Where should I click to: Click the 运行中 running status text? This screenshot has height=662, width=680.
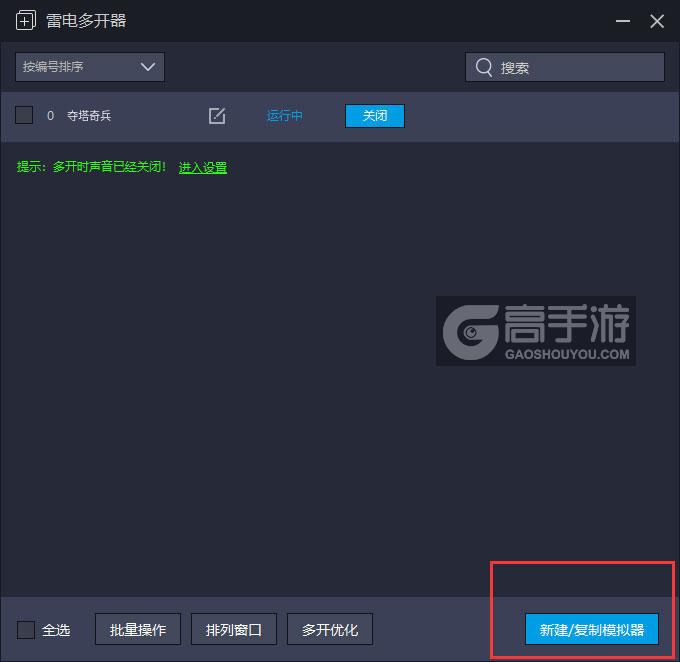(x=284, y=116)
